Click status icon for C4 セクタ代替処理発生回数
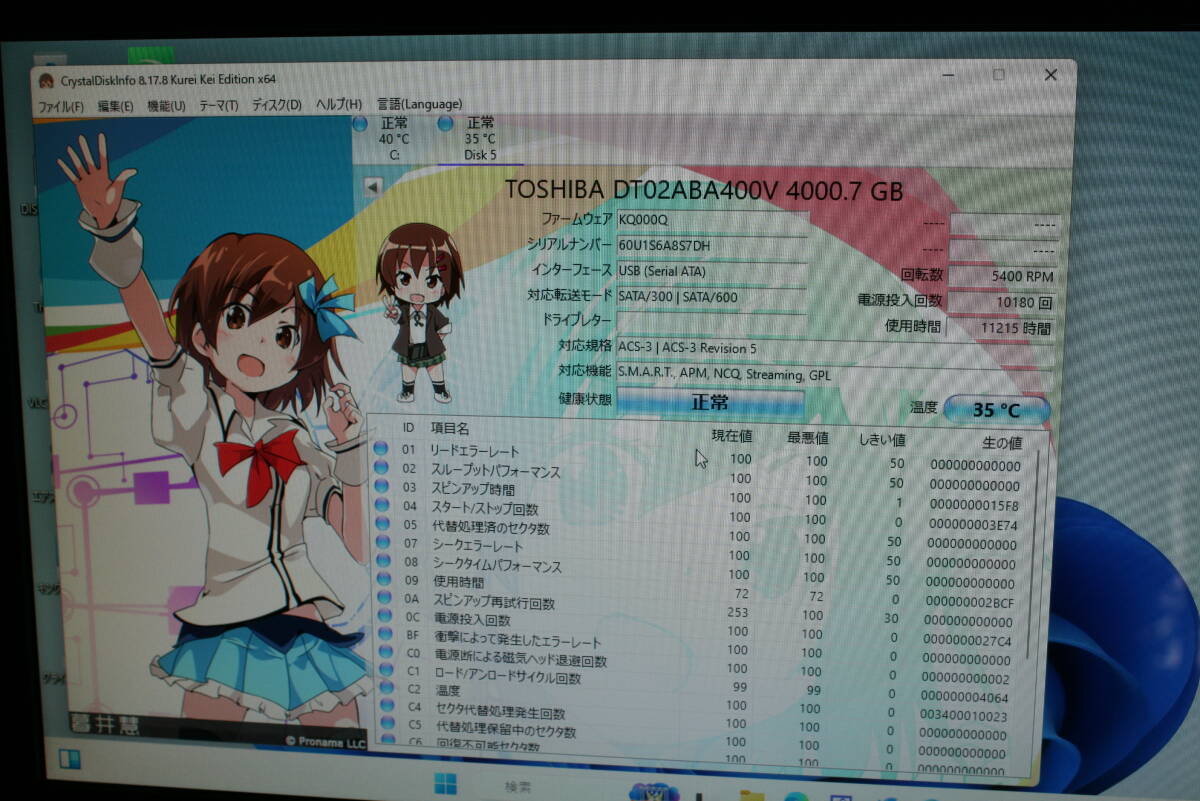The width and height of the screenshot is (1200, 801). pos(386,707)
